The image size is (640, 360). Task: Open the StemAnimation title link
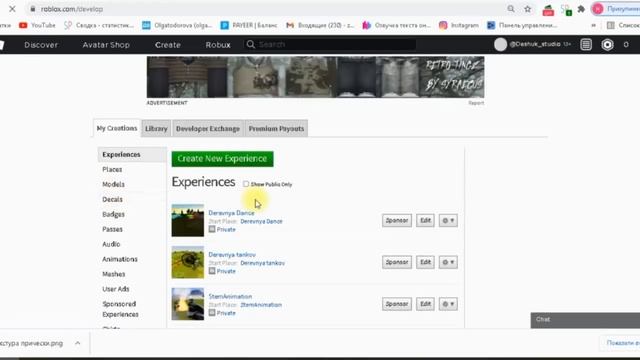230,296
